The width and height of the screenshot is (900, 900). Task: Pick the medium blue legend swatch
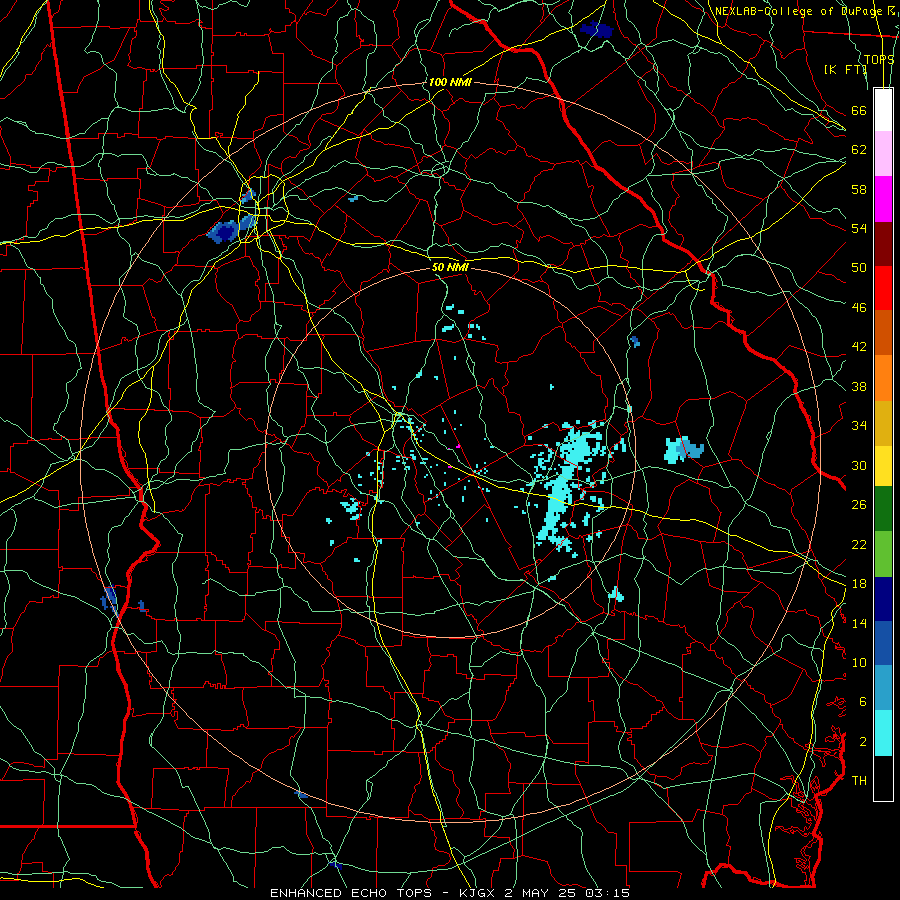(883, 643)
